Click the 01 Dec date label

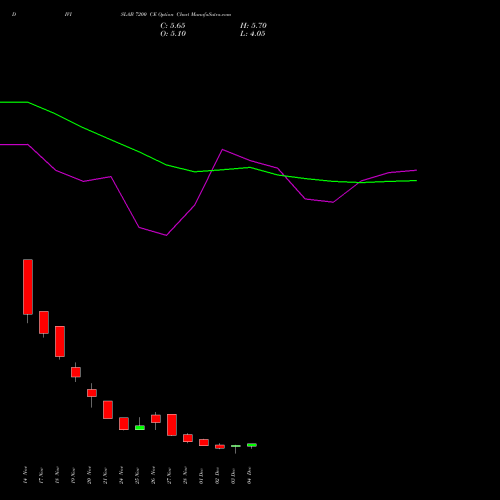click(x=201, y=475)
